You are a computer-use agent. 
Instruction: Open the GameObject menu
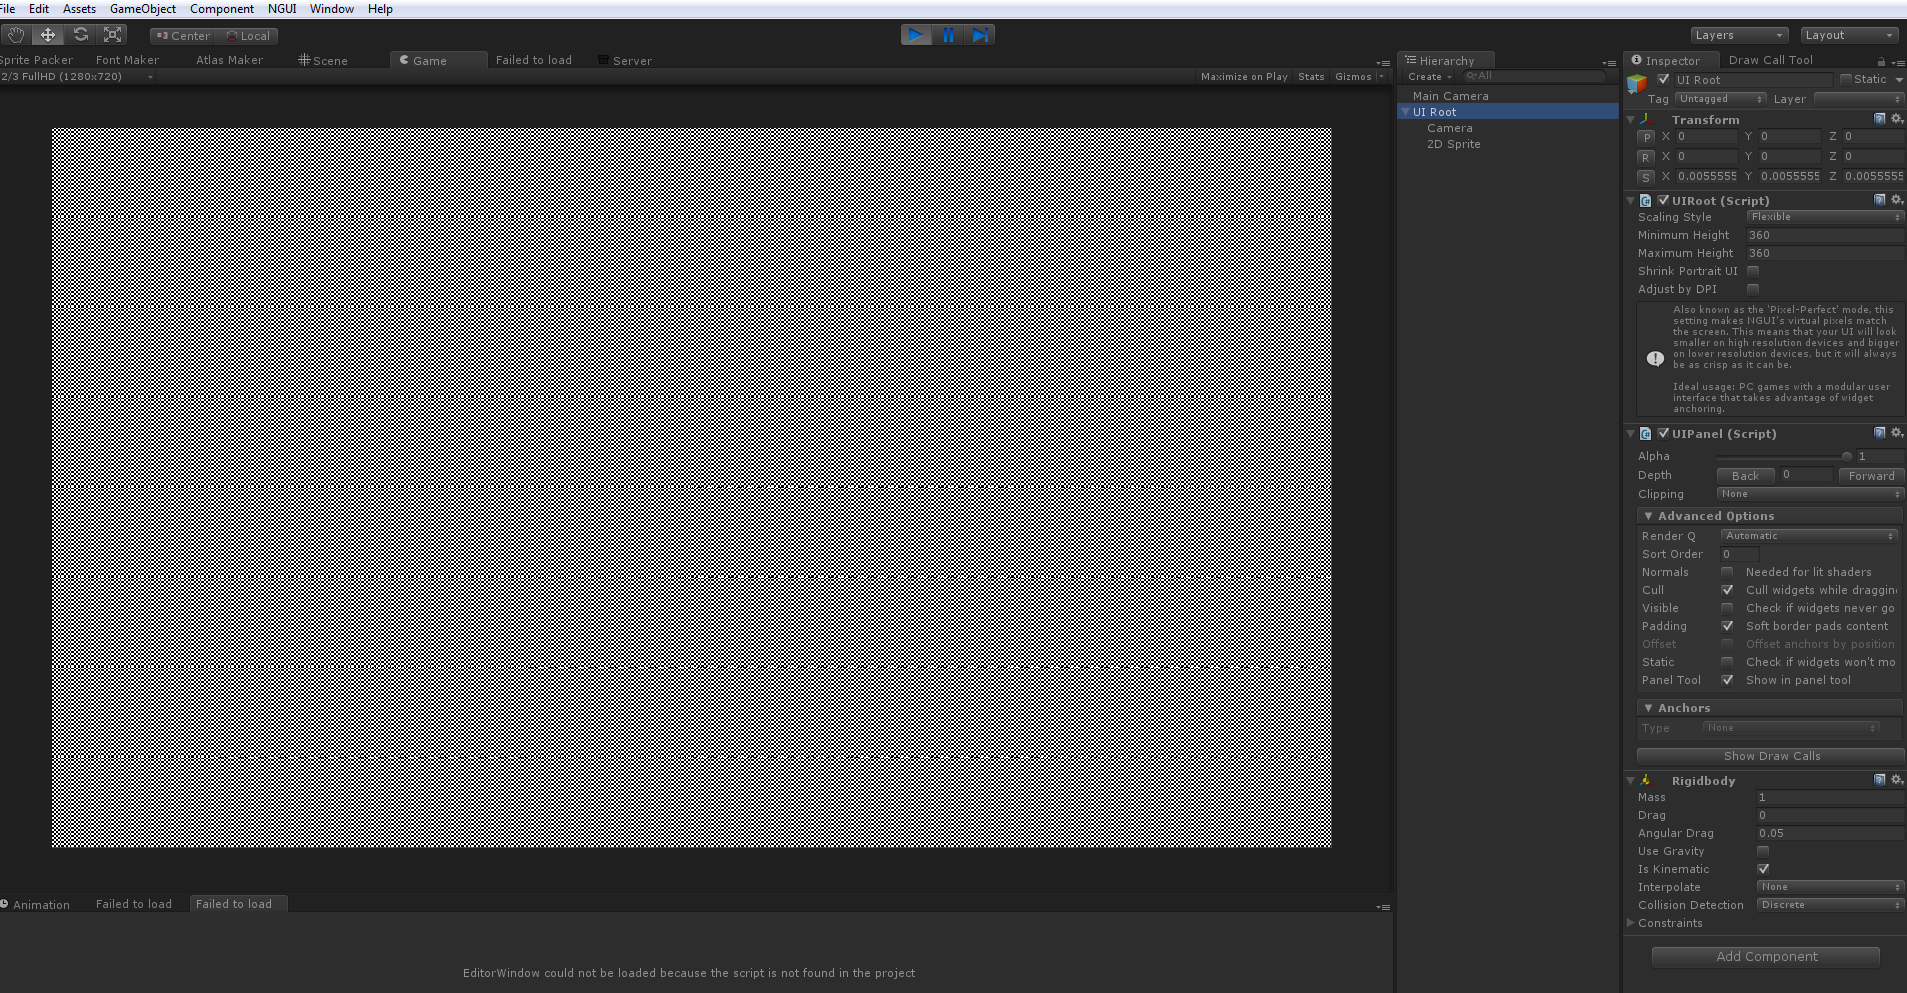pyautogui.click(x=143, y=9)
